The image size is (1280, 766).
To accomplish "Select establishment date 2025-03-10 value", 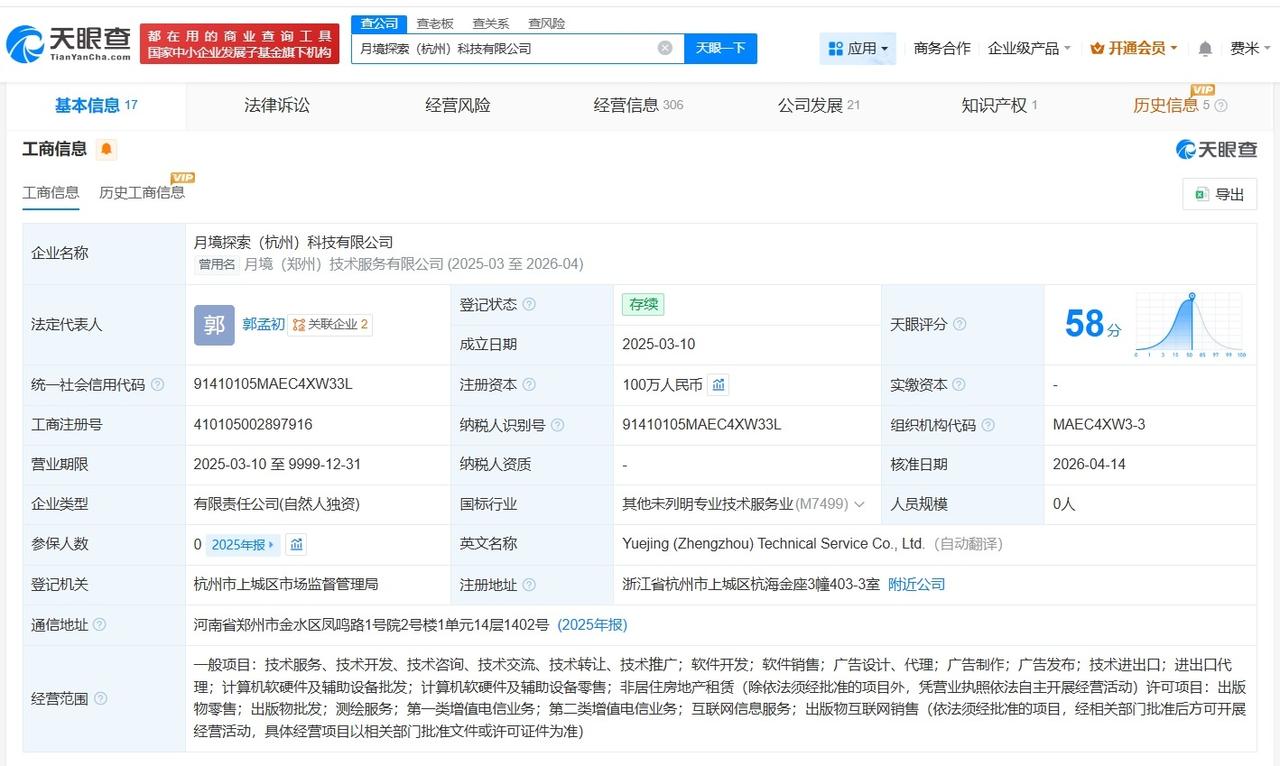I will point(658,344).
